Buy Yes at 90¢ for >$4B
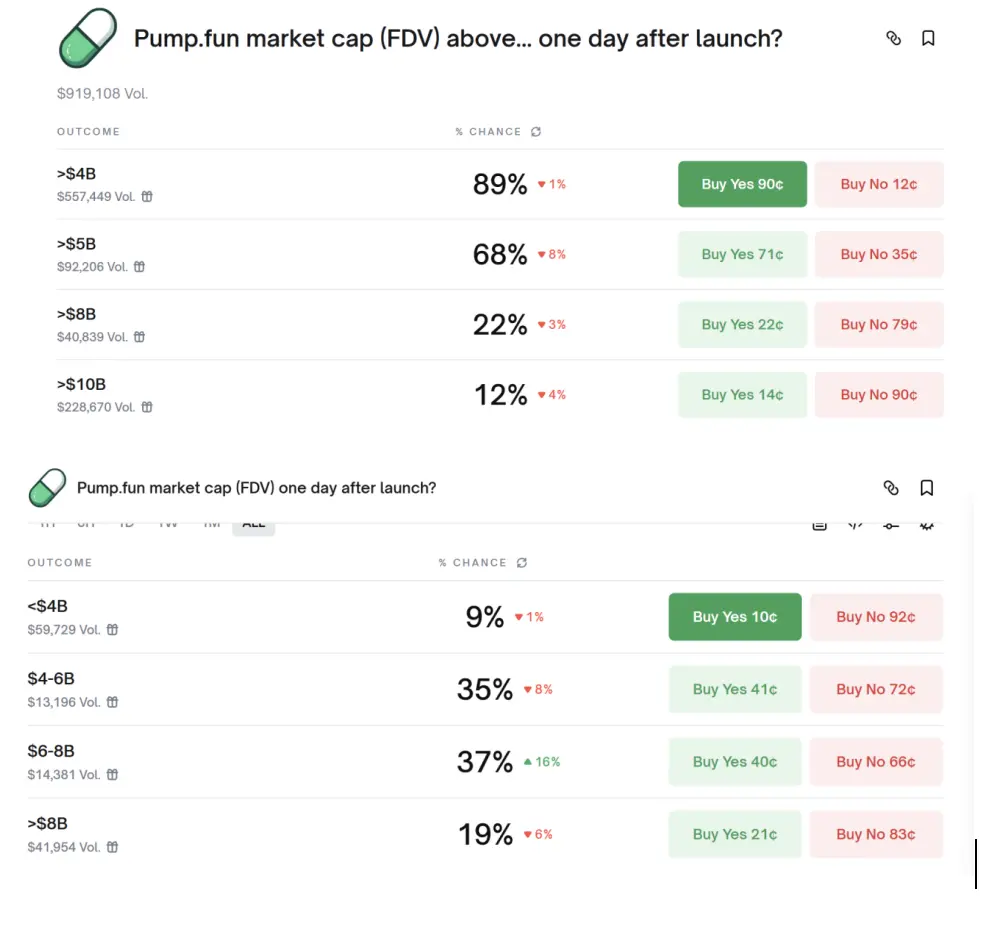1003x934 pixels. pyautogui.click(x=742, y=184)
